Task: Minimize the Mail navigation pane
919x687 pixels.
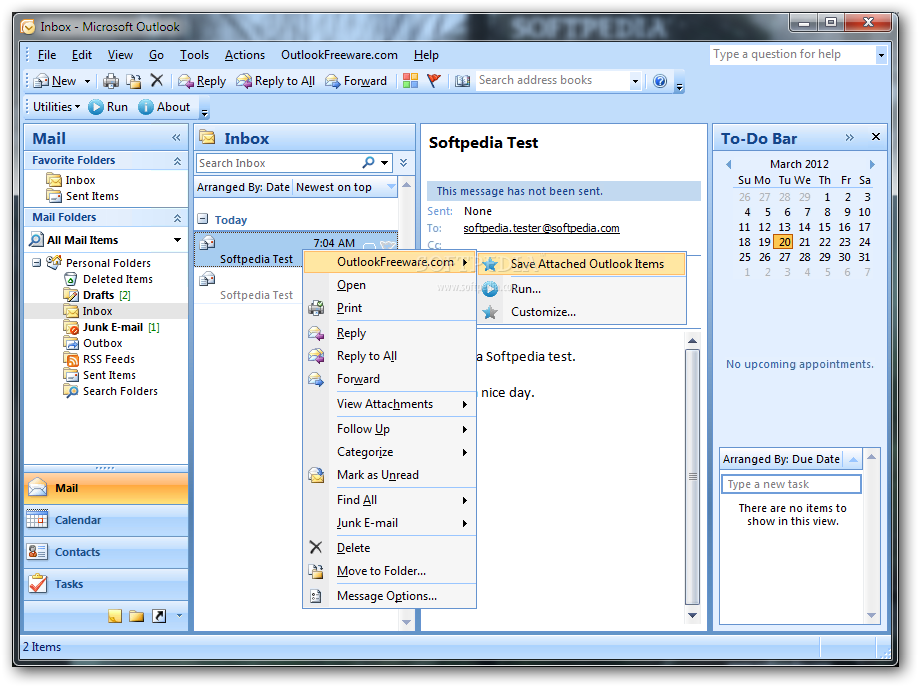Action: click(176, 138)
